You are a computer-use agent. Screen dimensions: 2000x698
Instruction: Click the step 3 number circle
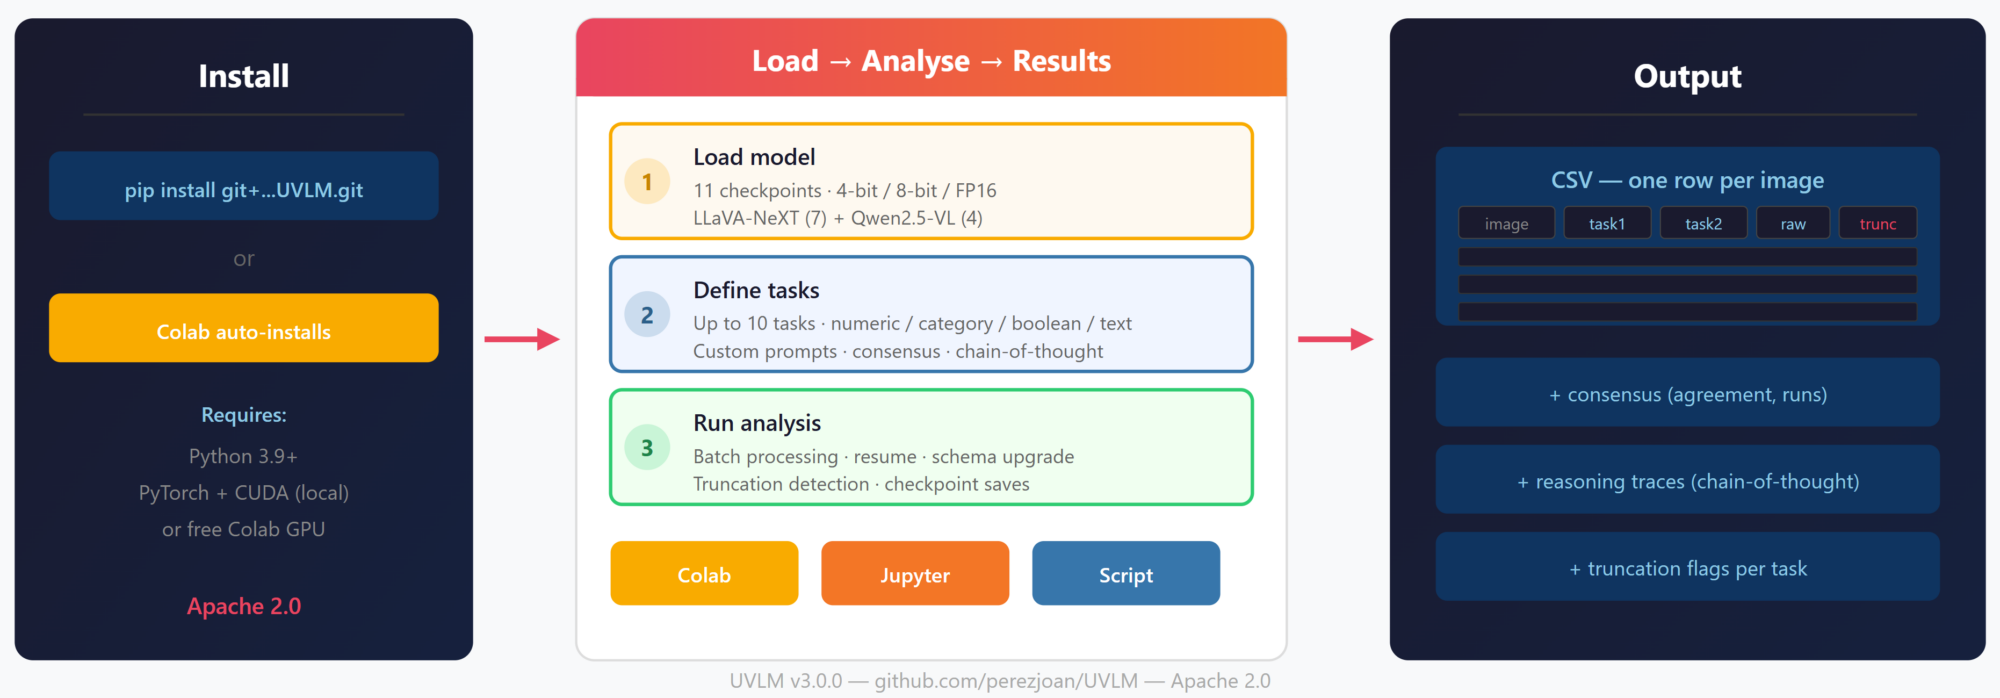click(647, 448)
